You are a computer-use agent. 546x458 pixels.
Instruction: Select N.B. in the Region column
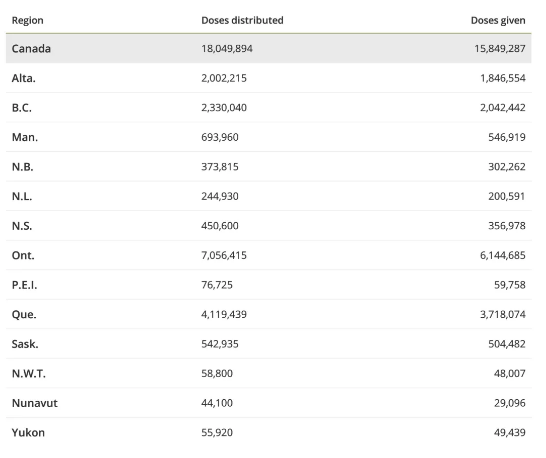pos(23,167)
